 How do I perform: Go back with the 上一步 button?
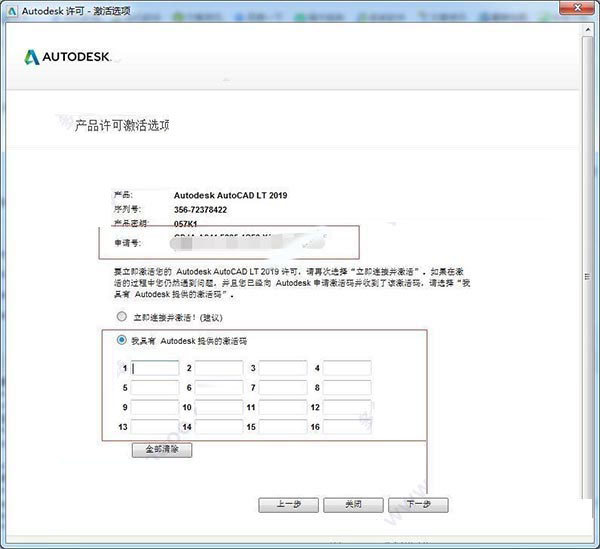click(x=289, y=505)
